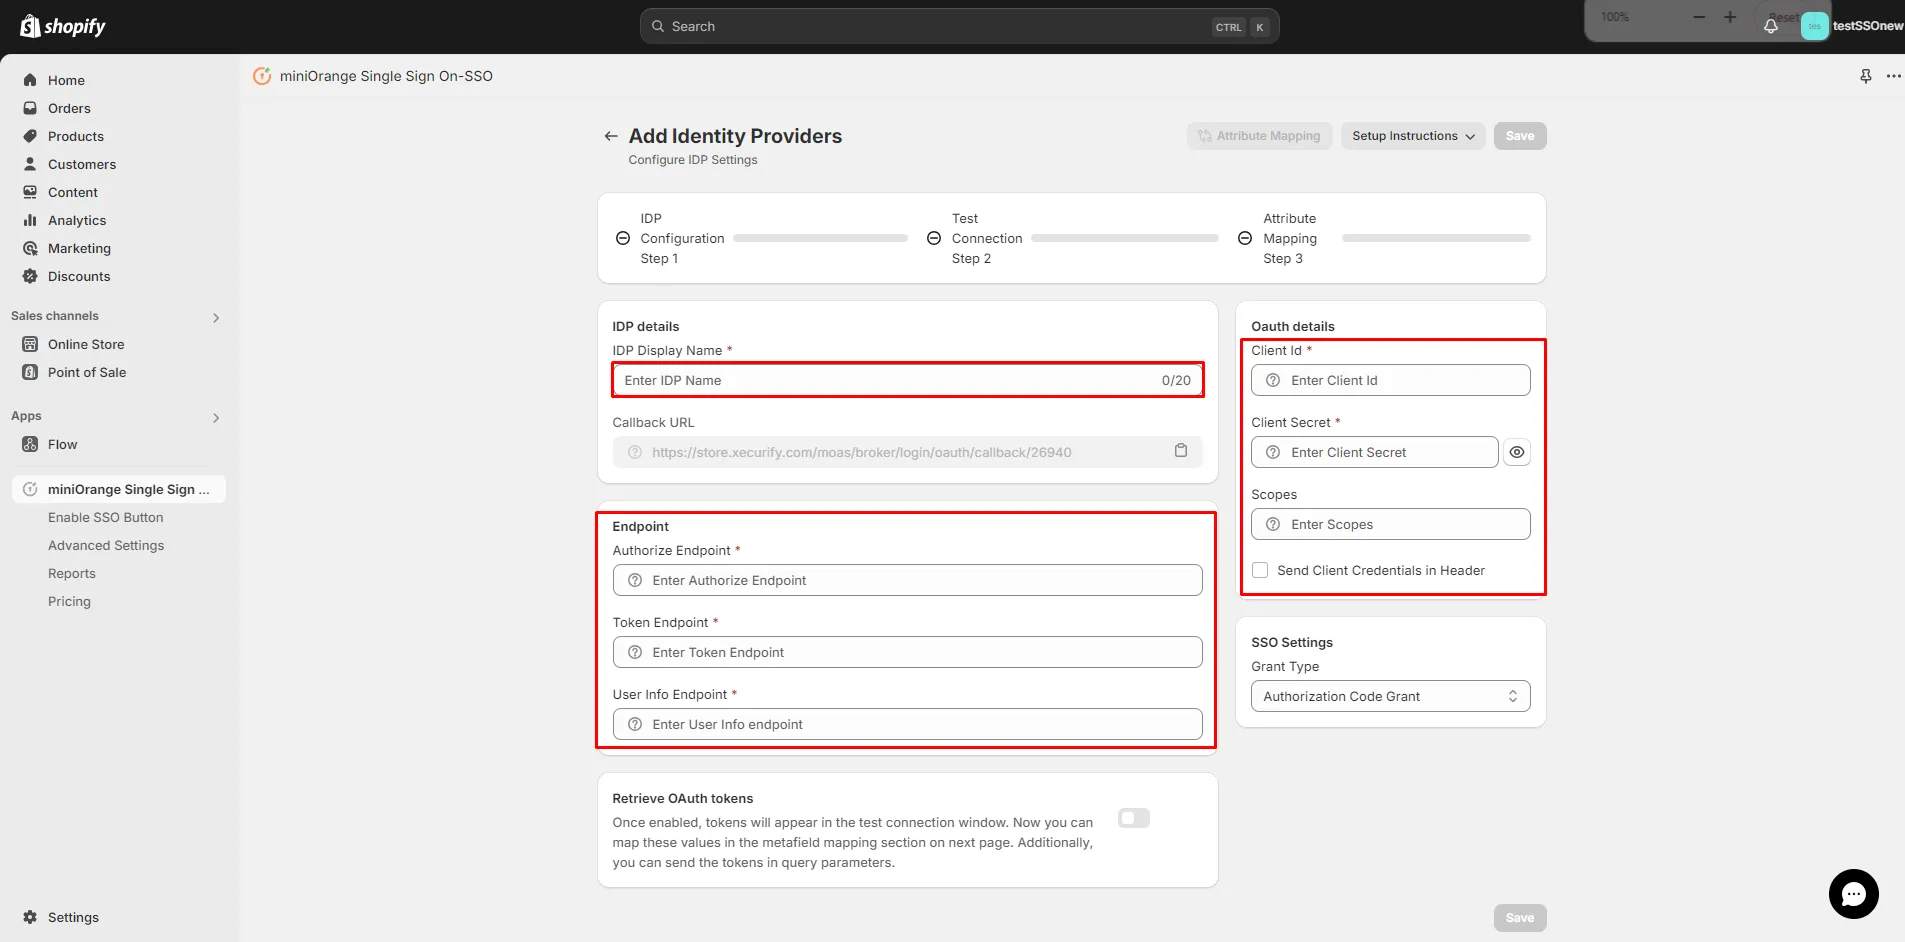Click Attribute Mapping step progress bar
The image size is (1905, 942).
click(1436, 238)
